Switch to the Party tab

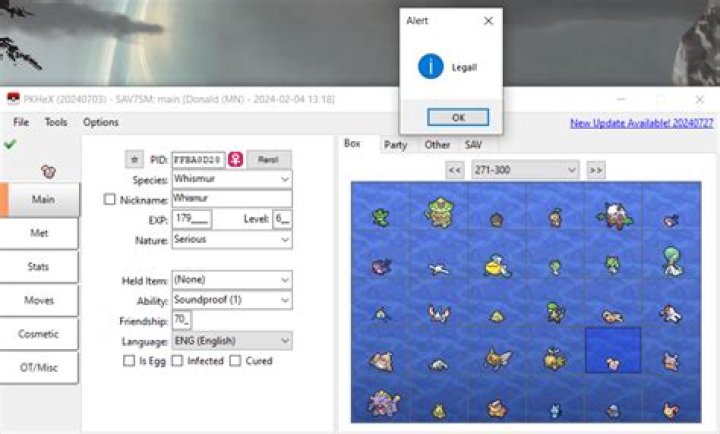395,145
